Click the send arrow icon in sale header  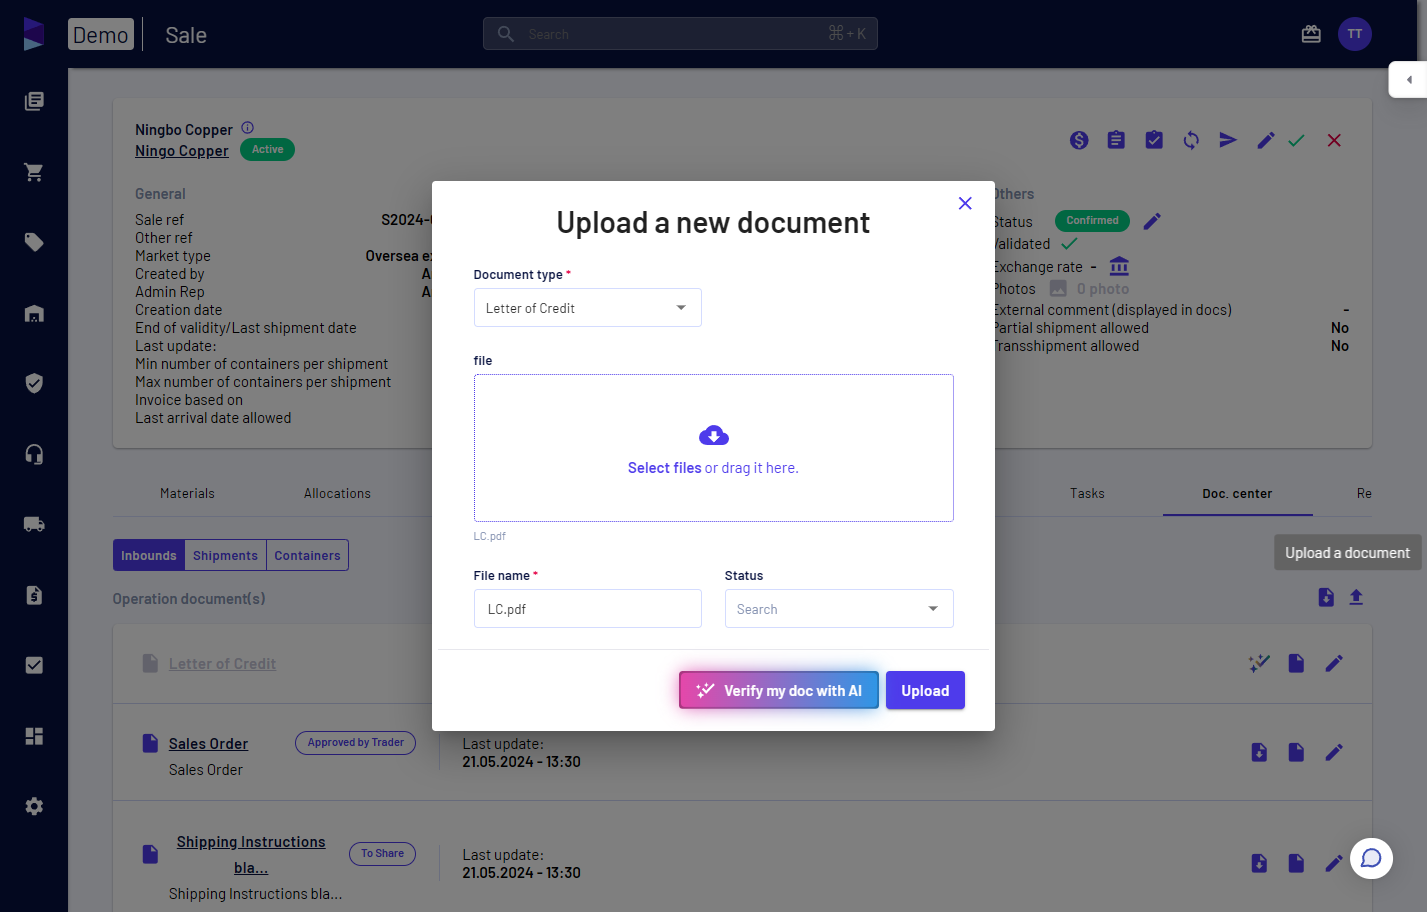1228,140
